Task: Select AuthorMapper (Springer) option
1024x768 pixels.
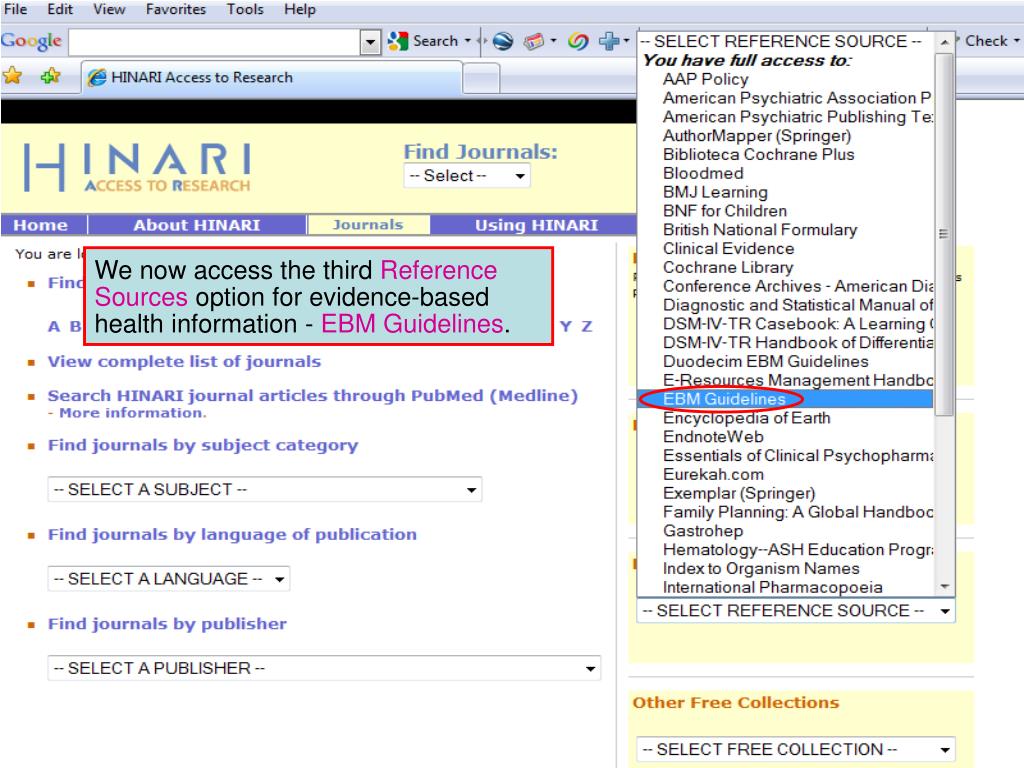Action: click(785, 135)
